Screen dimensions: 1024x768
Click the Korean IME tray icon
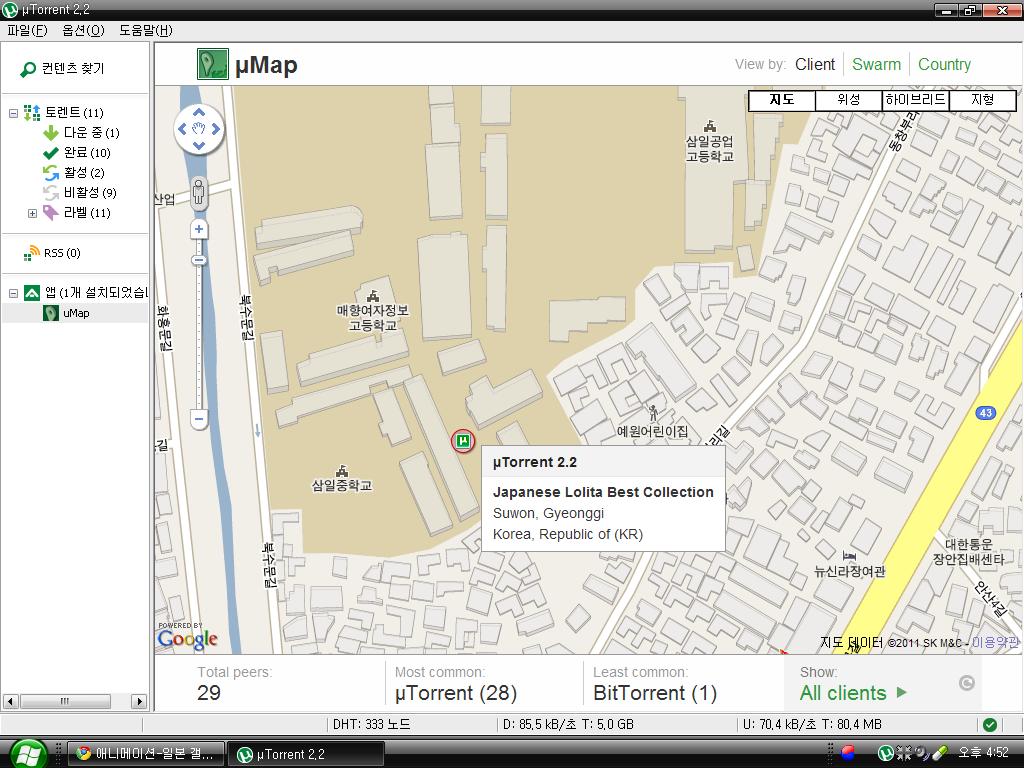(x=848, y=753)
